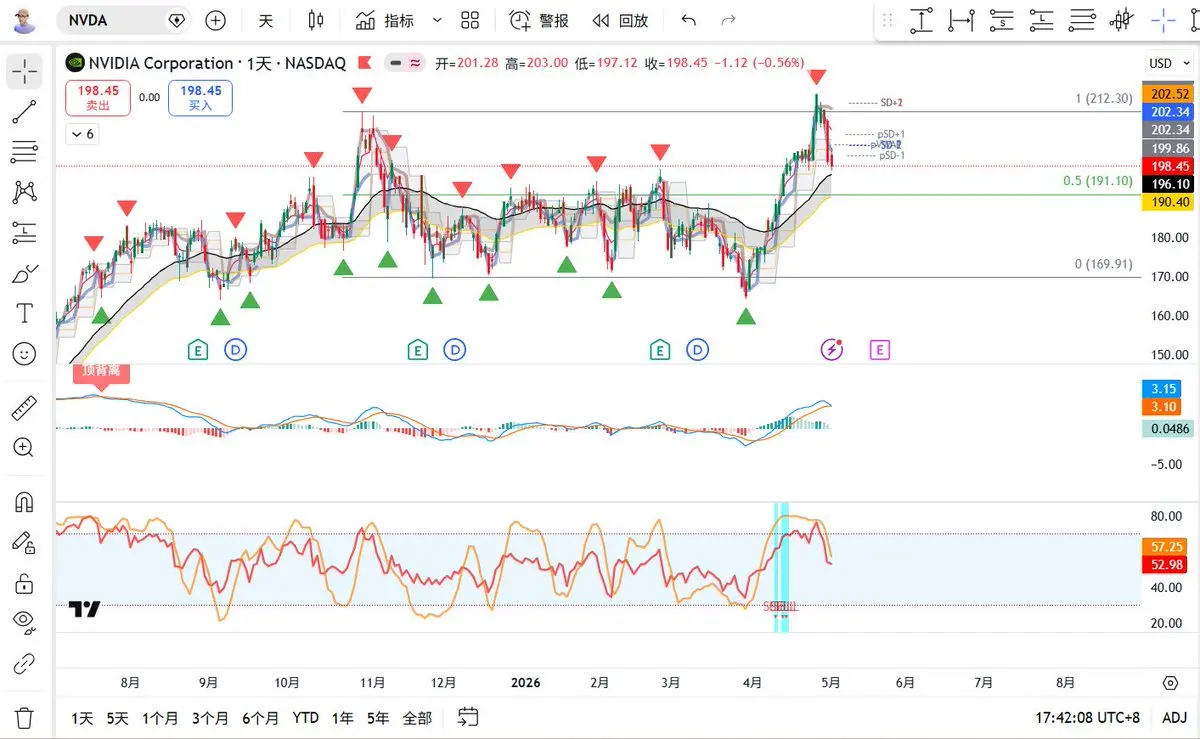The width and height of the screenshot is (1200, 739).
Task: Click the 198.45 买入 buy button
Action: pos(201,98)
